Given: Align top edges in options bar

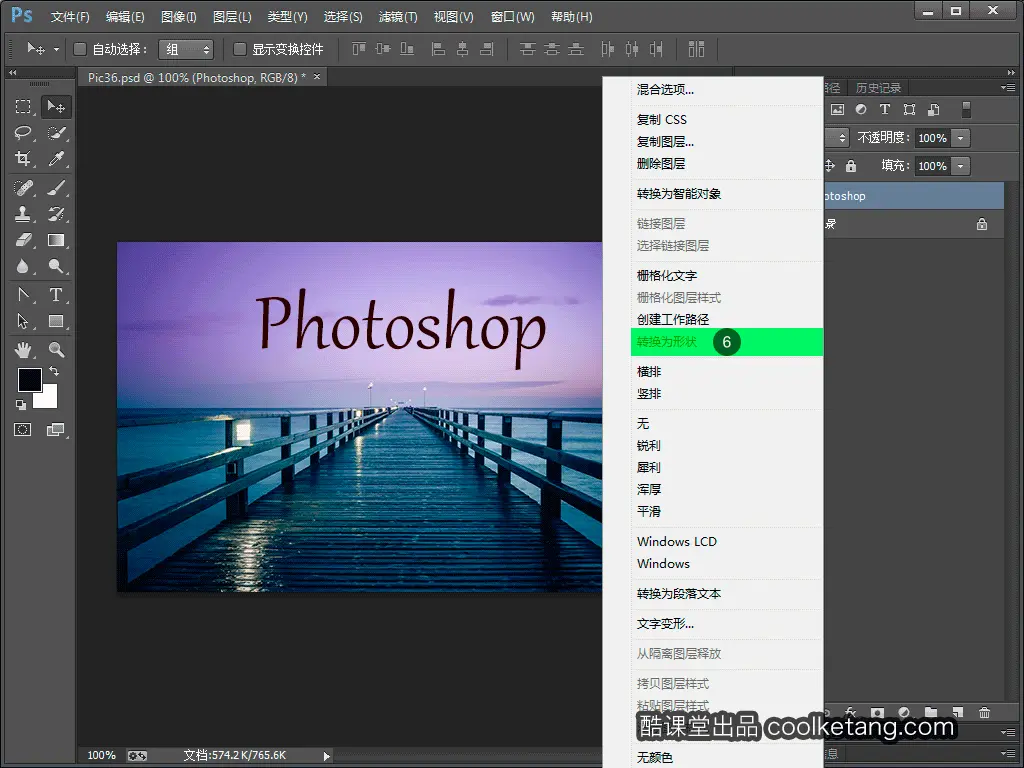Looking at the screenshot, I should tap(359, 49).
